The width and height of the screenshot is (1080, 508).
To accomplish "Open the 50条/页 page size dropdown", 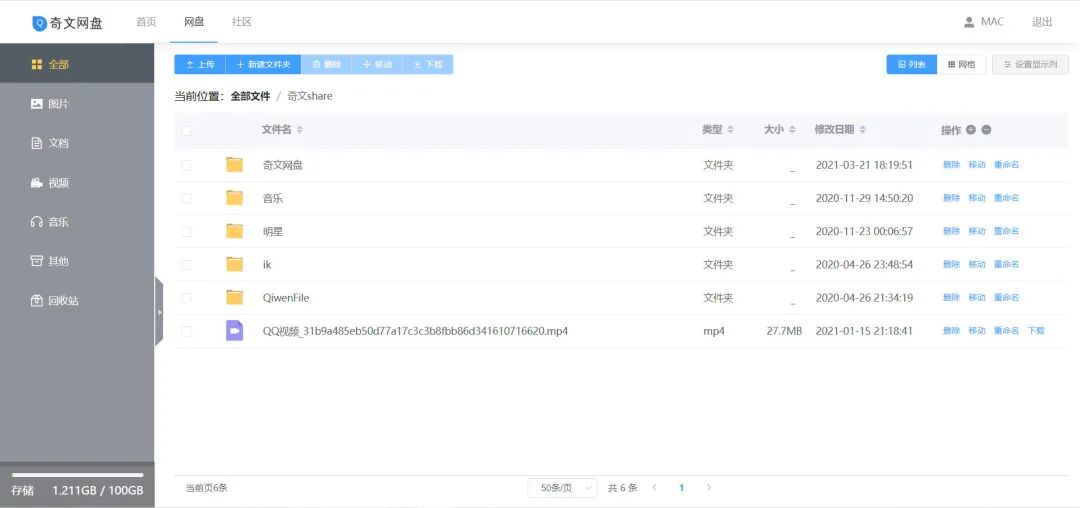I will pos(562,487).
